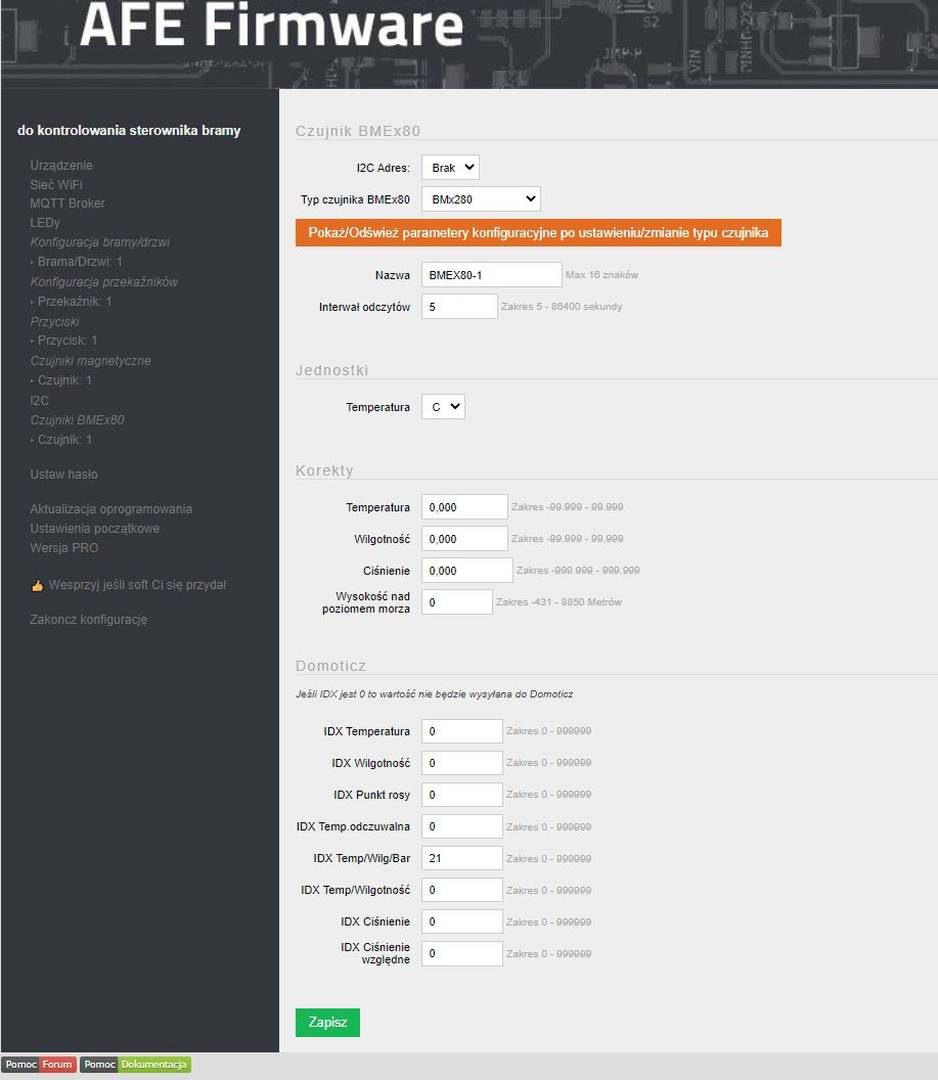Click the 'Max 16 znaków' hint text
Viewport: 938px width, 1080px height.
coord(602,275)
